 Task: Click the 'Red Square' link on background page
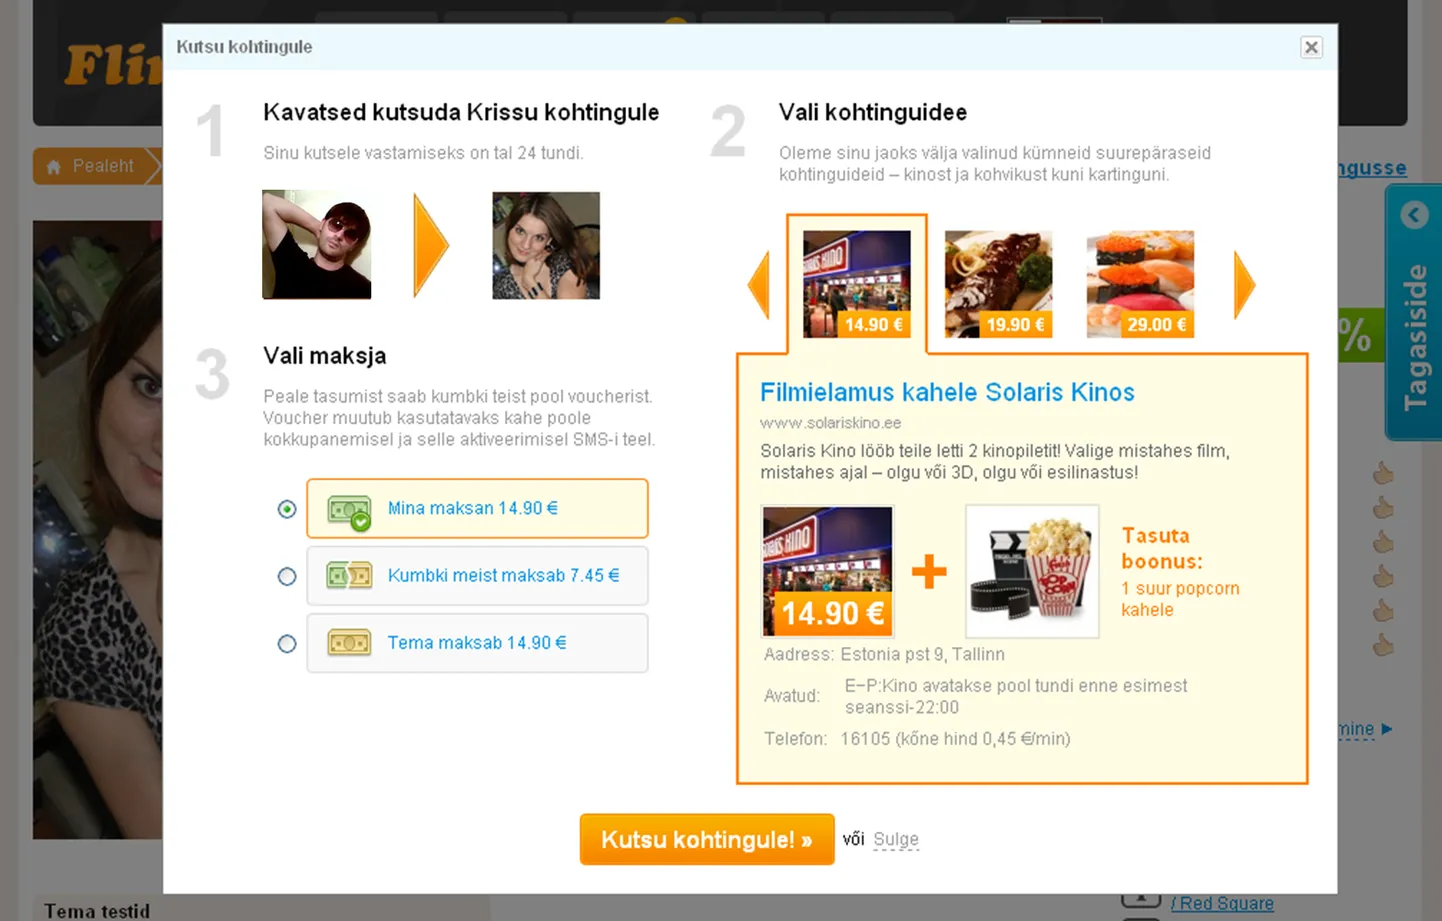(x=1222, y=903)
